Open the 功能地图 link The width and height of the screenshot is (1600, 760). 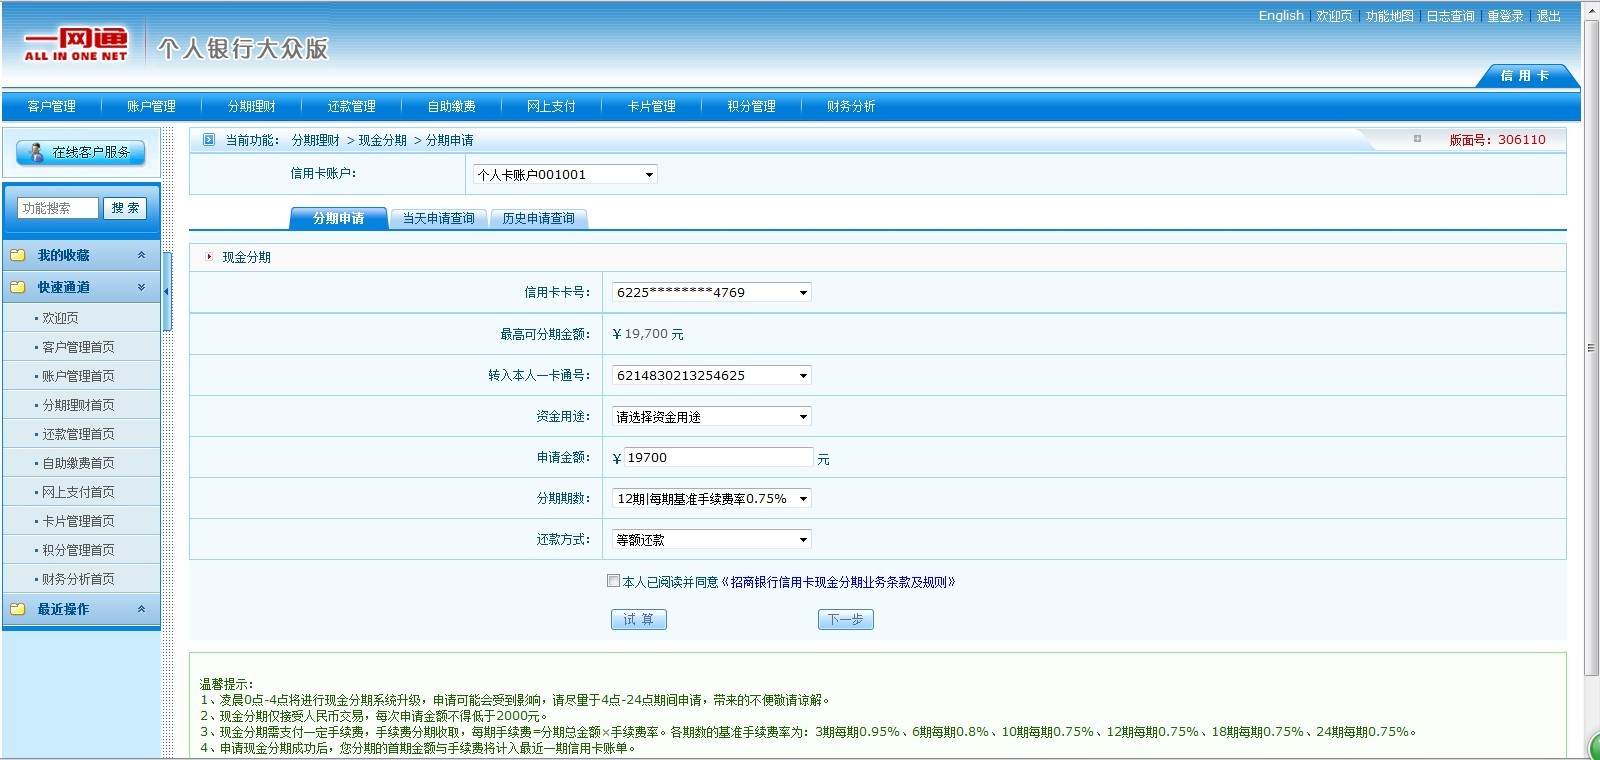(1390, 16)
